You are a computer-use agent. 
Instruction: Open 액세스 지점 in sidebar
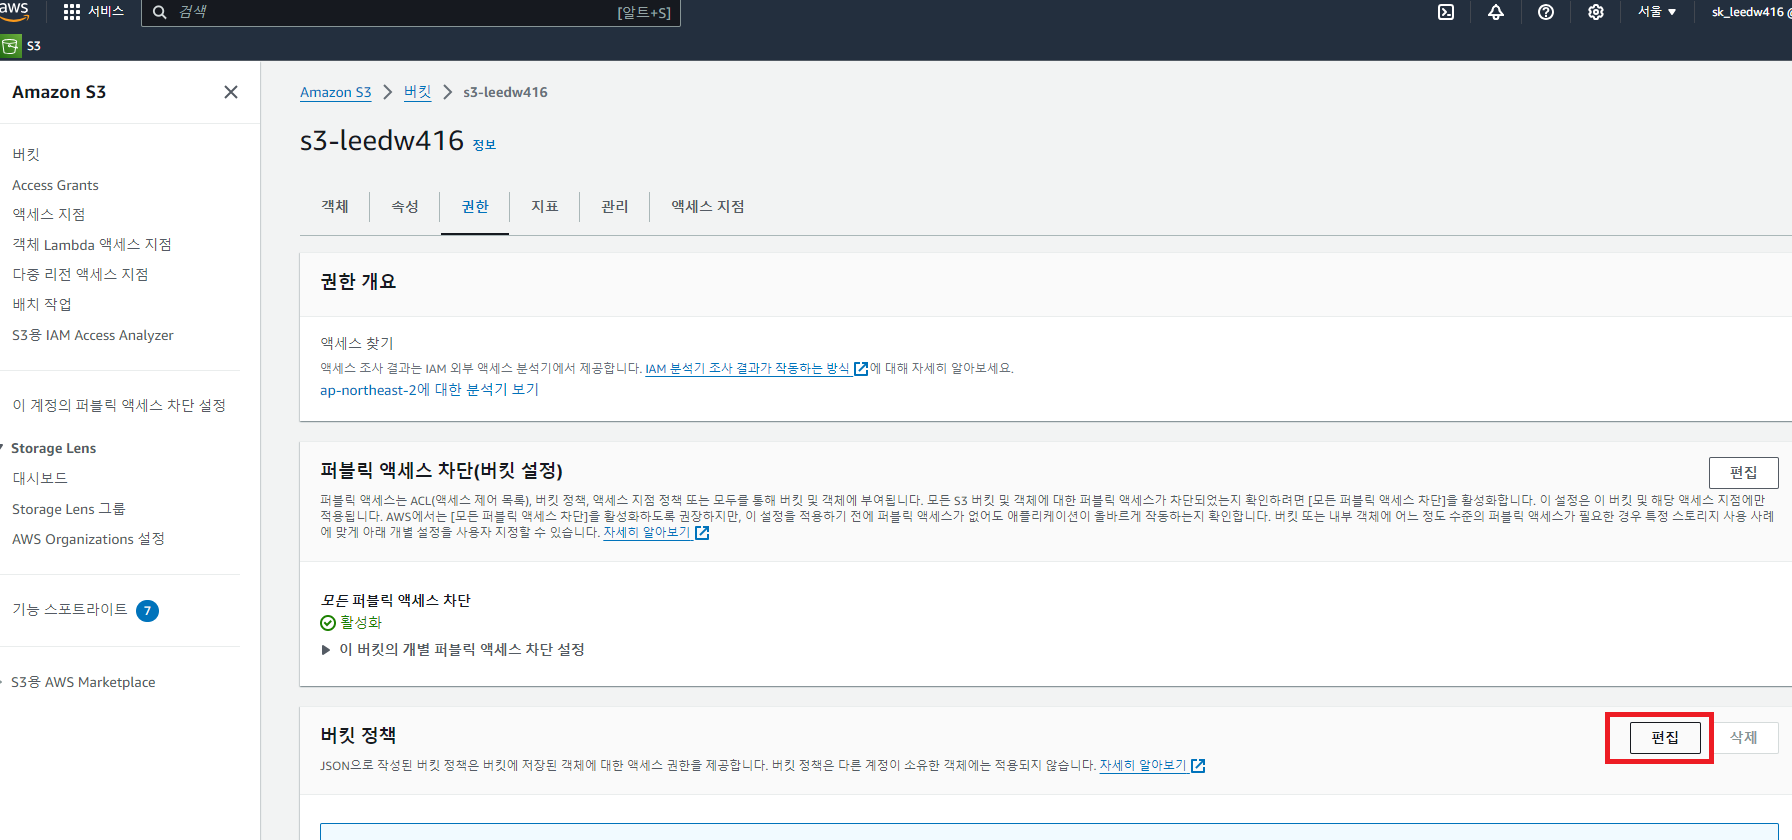pos(48,214)
